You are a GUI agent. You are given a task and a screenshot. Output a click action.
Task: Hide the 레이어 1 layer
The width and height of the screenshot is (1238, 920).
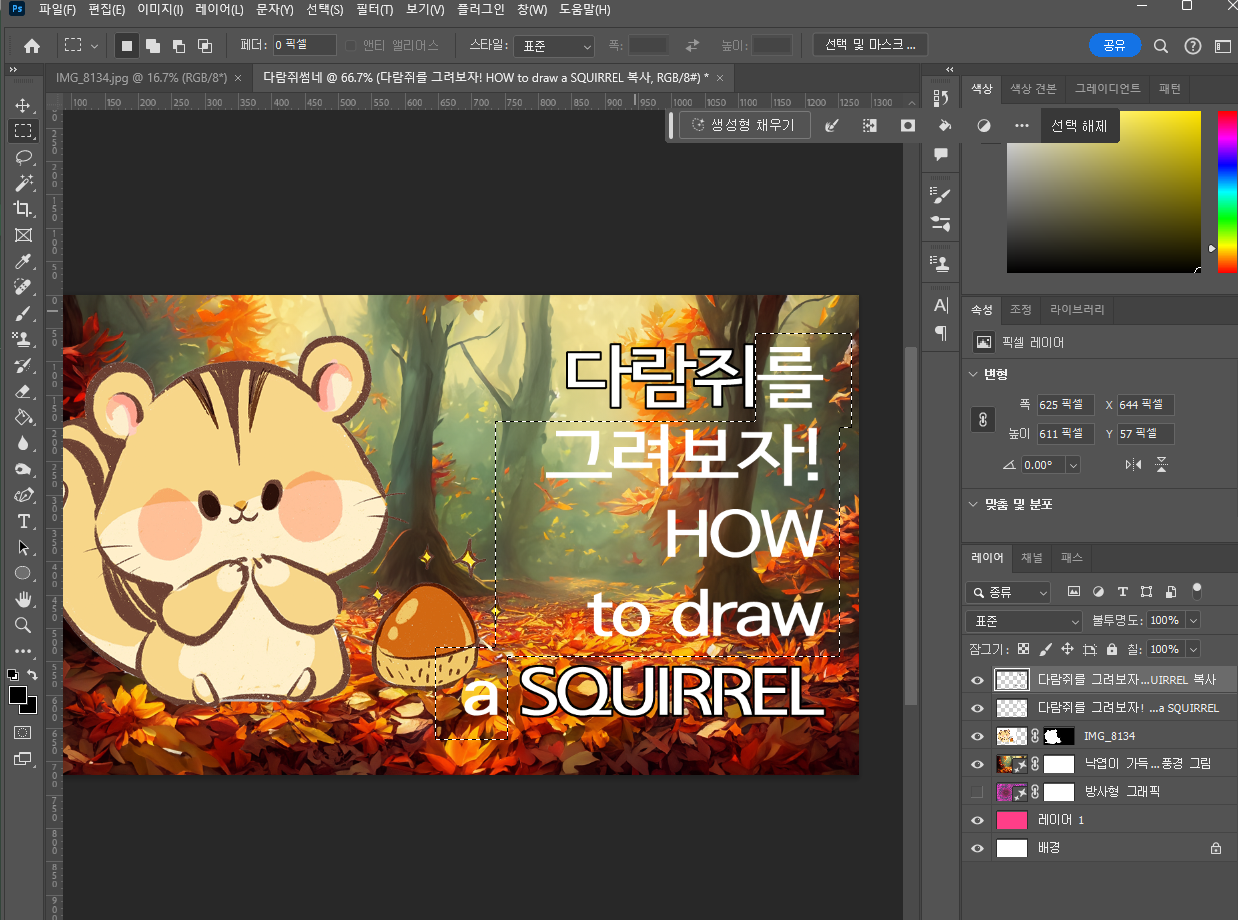click(978, 820)
